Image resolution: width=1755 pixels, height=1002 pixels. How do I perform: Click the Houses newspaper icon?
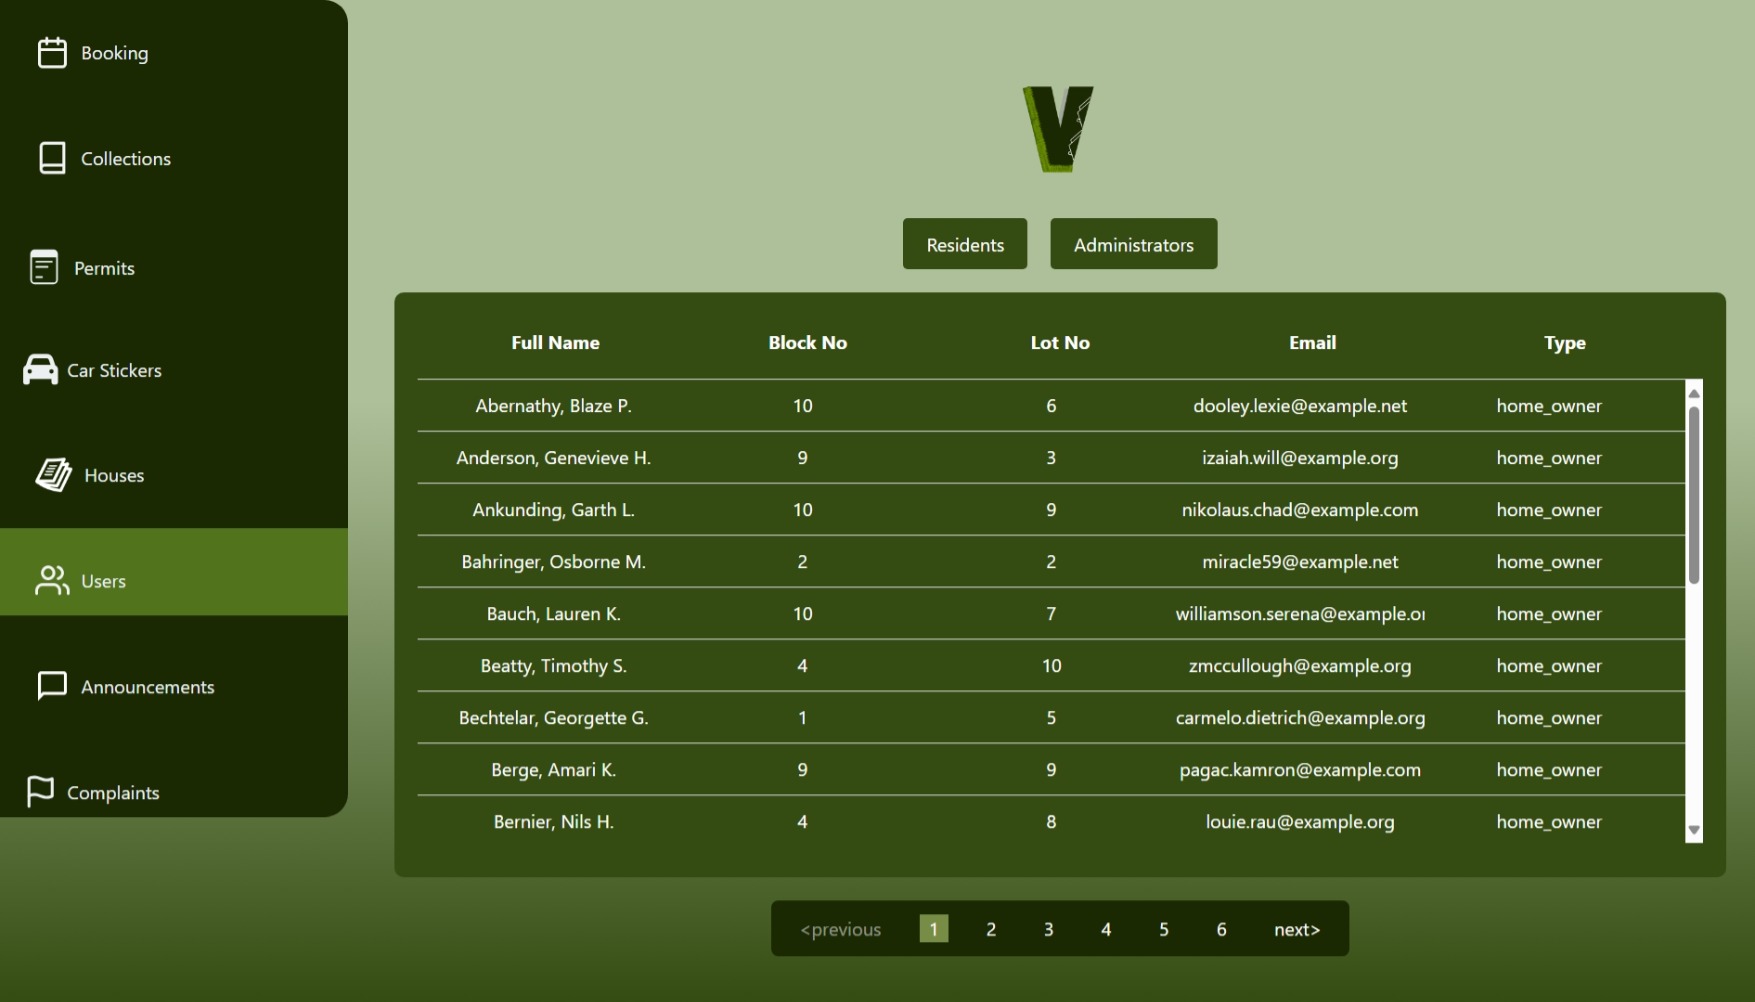click(x=54, y=475)
